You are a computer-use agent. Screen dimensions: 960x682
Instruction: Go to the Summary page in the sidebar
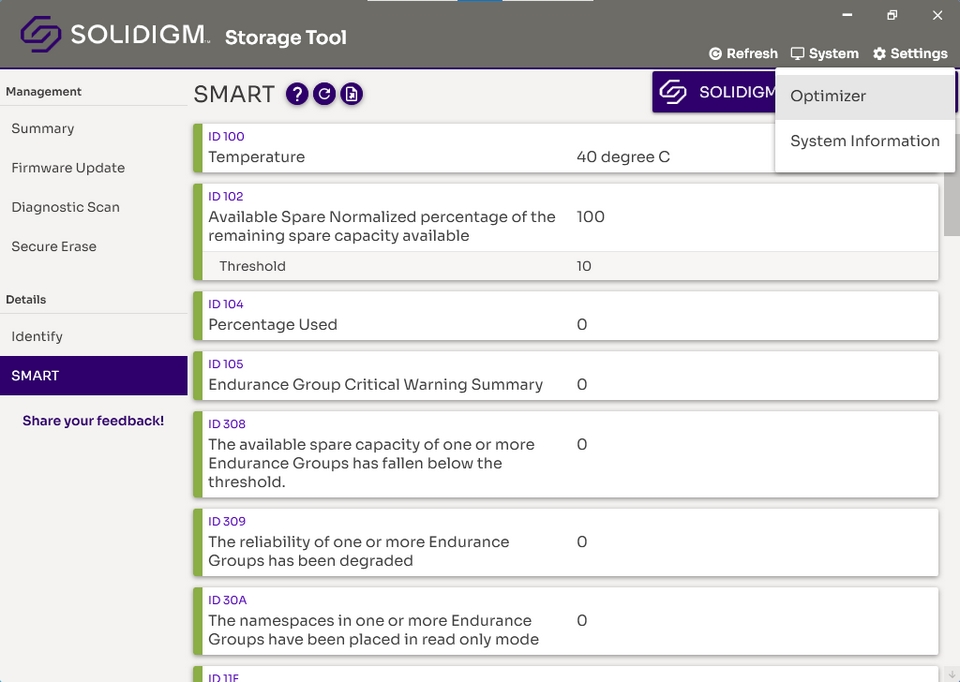point(94,129)
